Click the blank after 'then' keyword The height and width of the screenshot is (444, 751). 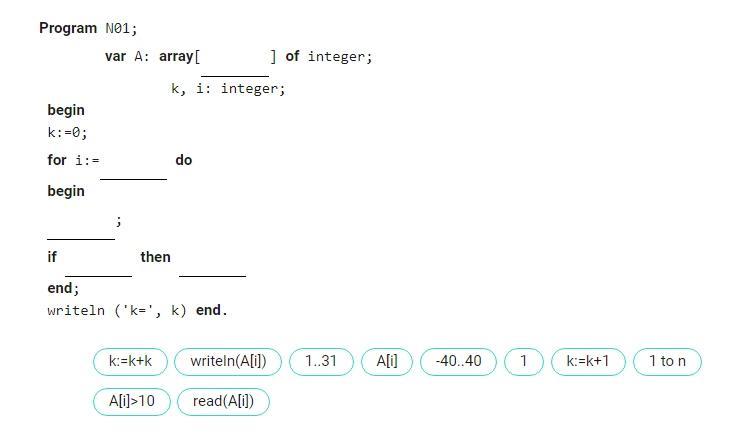212,260
